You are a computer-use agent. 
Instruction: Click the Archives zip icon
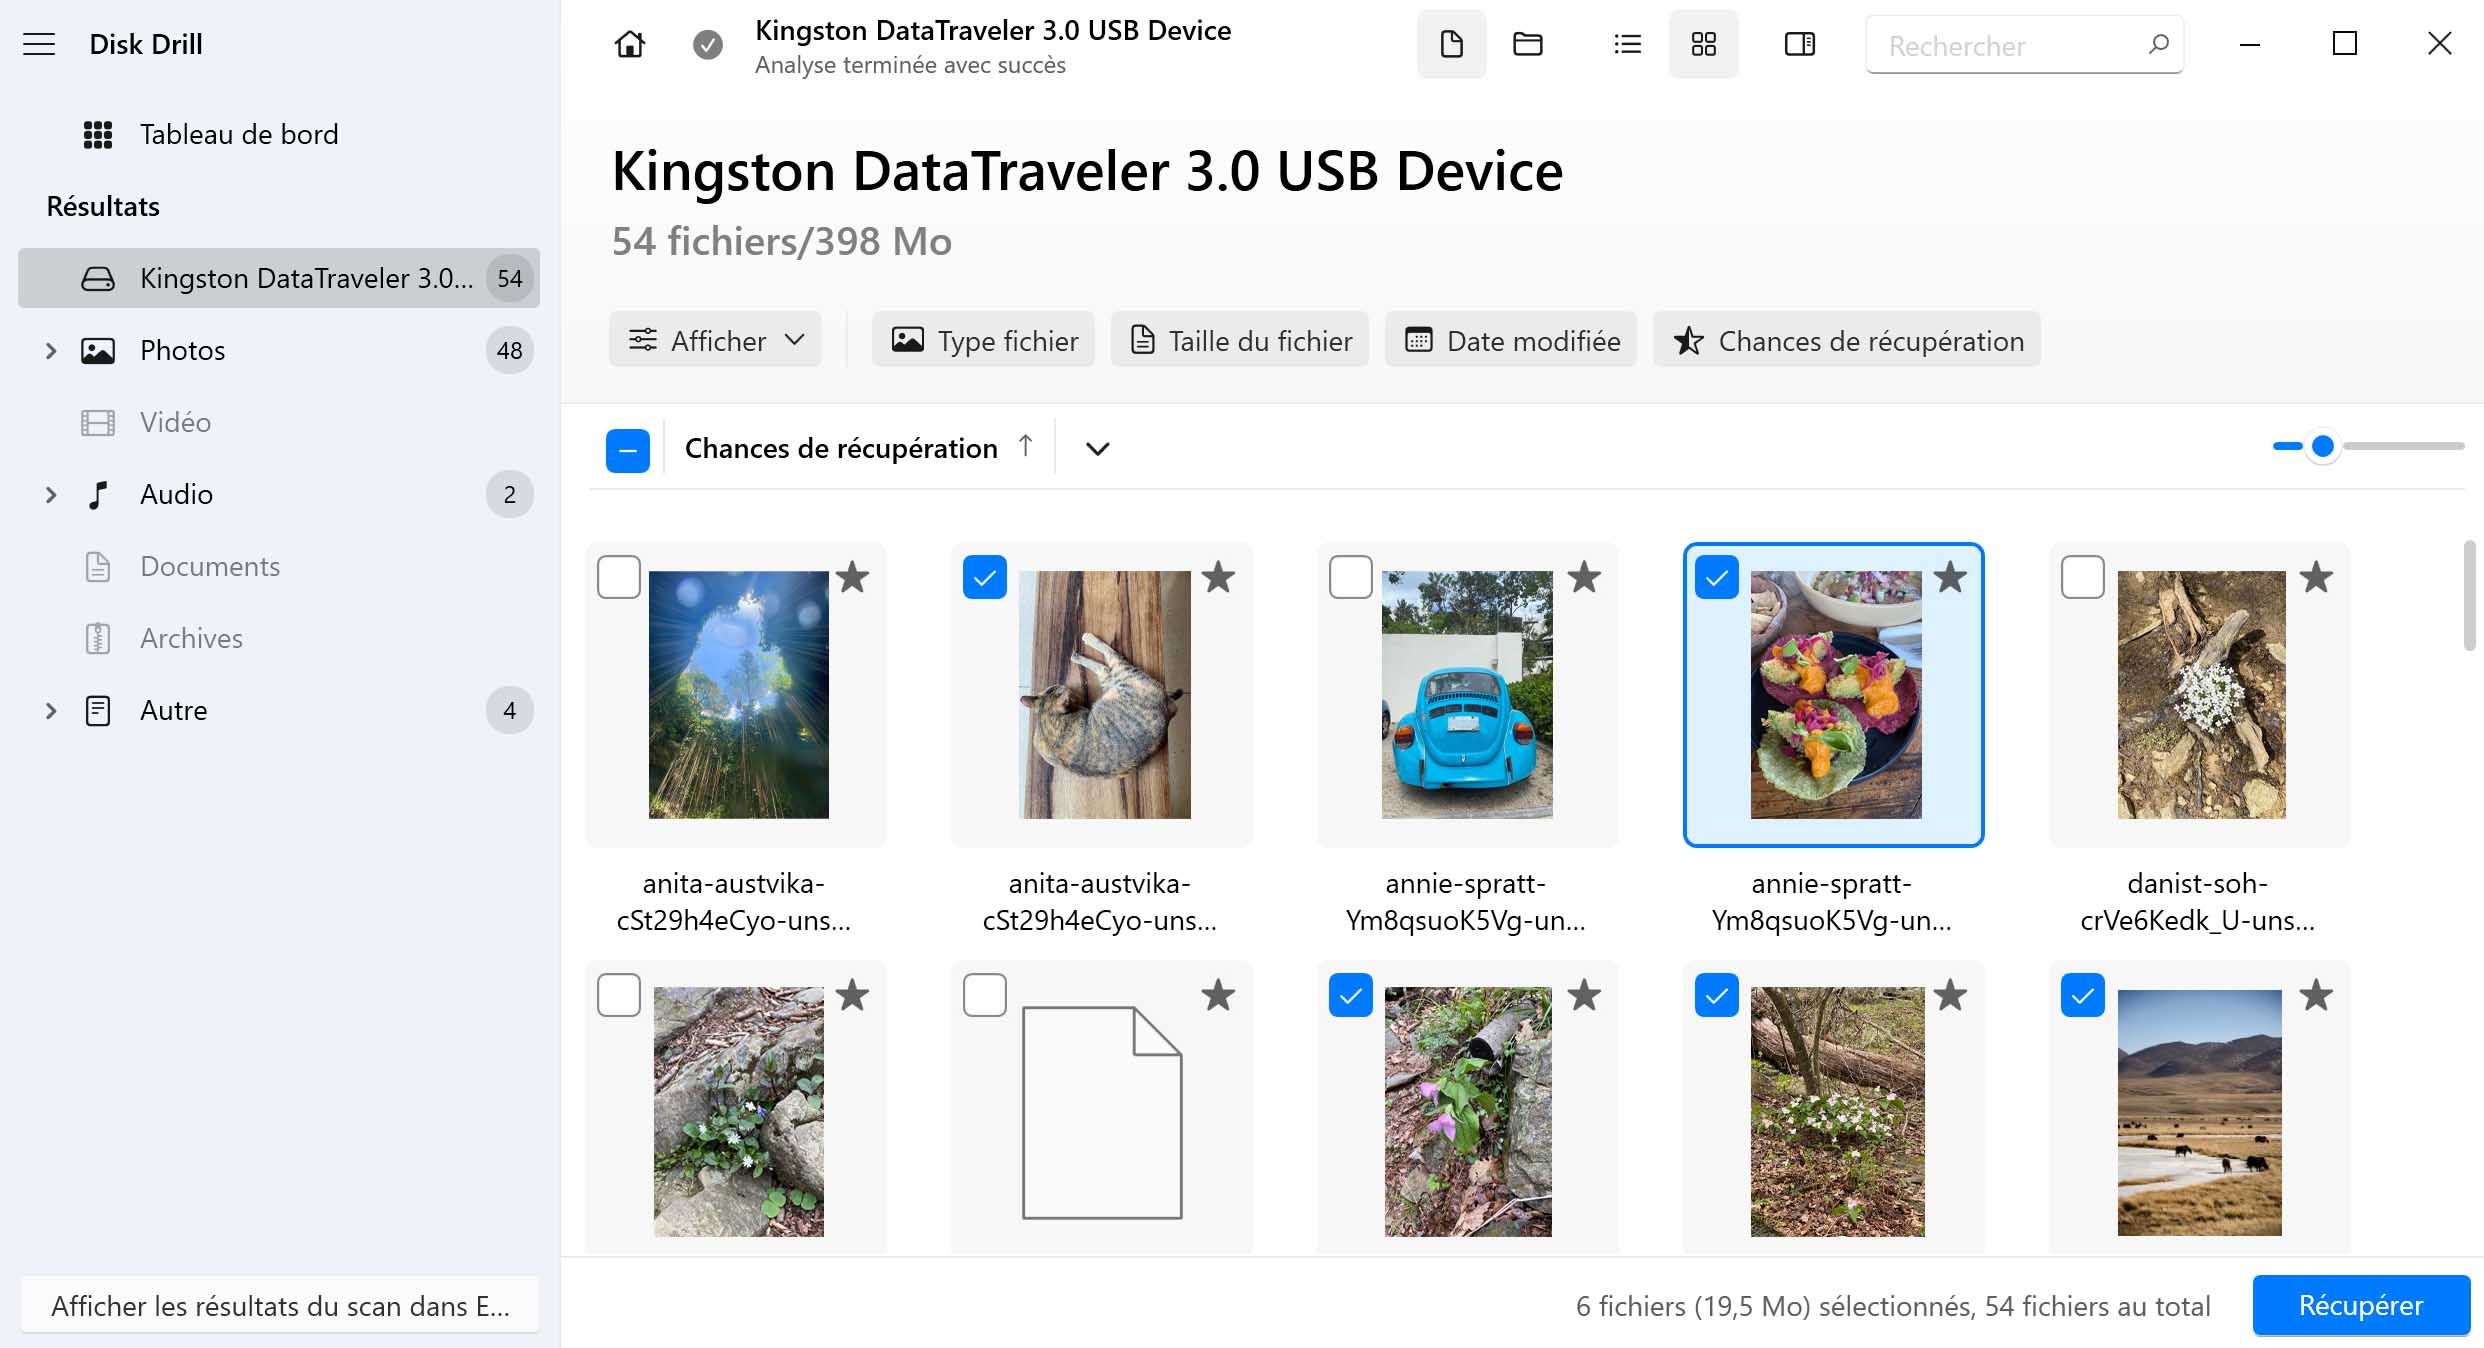[97, 638]
